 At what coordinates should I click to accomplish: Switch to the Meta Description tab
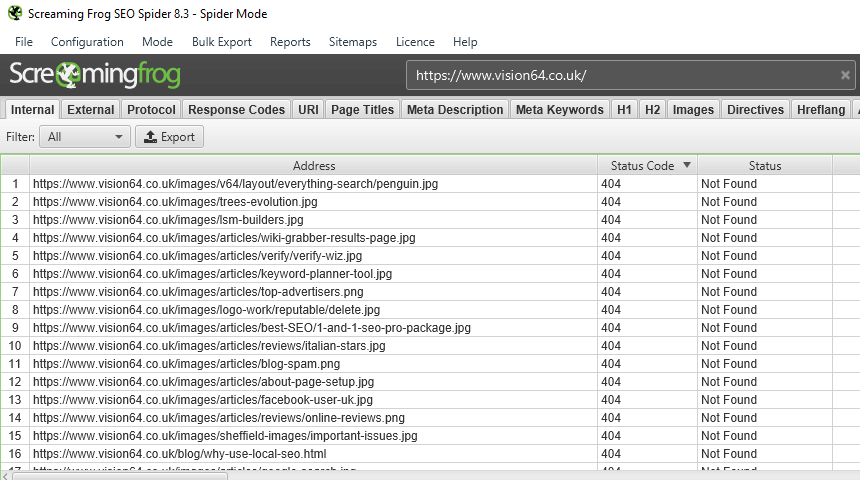click(x=455, y=110)
